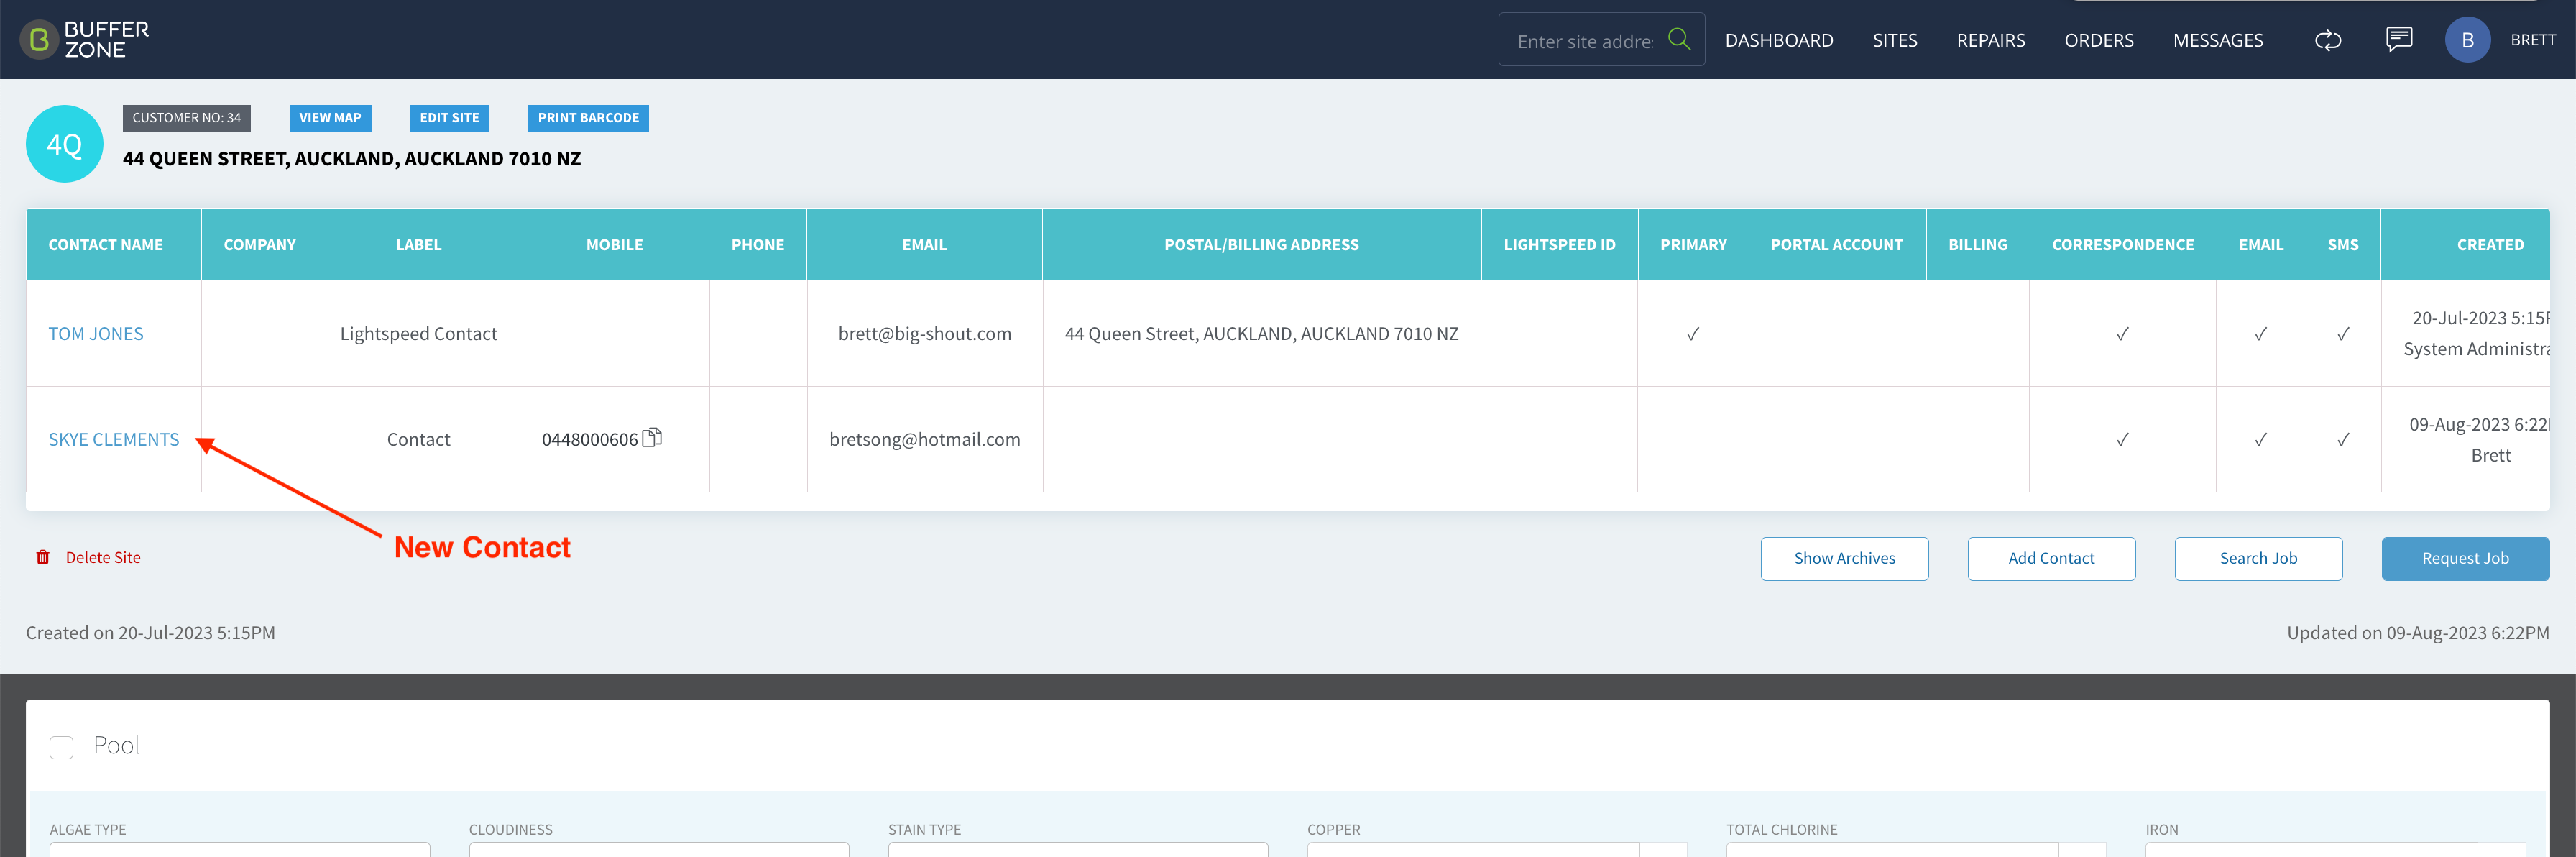Tick the Pool checkbox

click(62, 747)
